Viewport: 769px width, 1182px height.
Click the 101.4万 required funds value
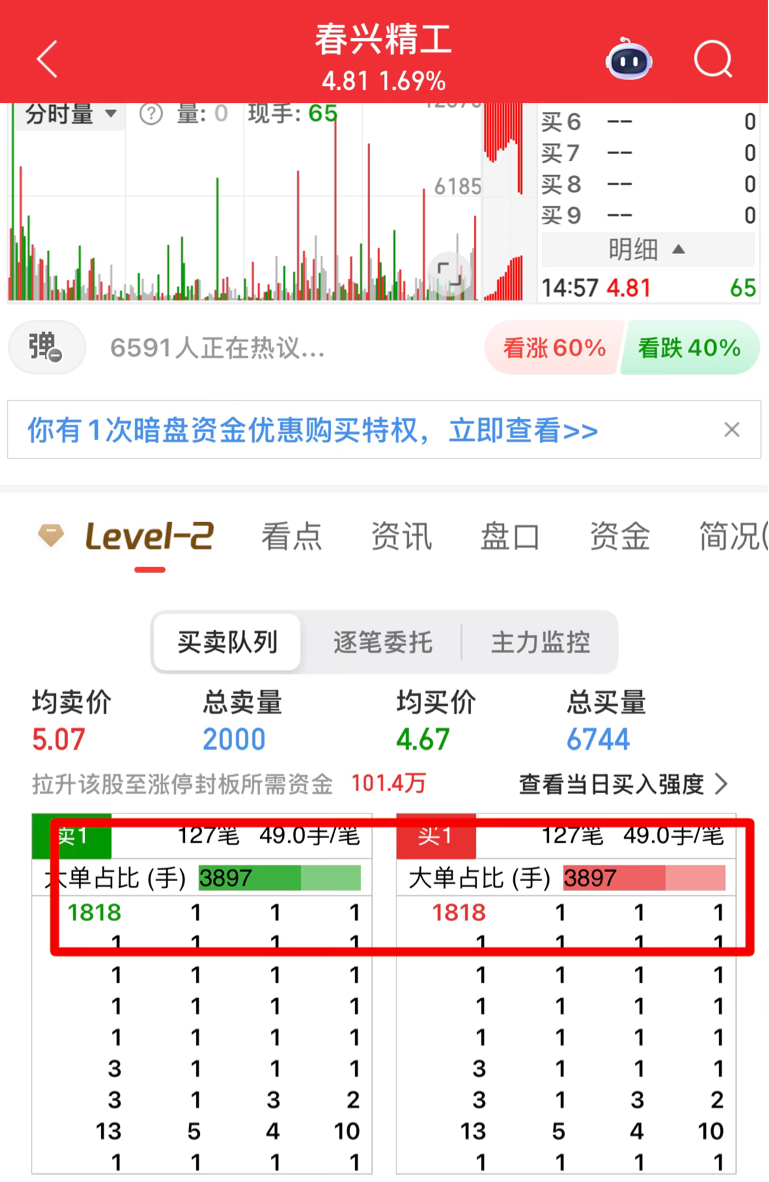[388, 783]
